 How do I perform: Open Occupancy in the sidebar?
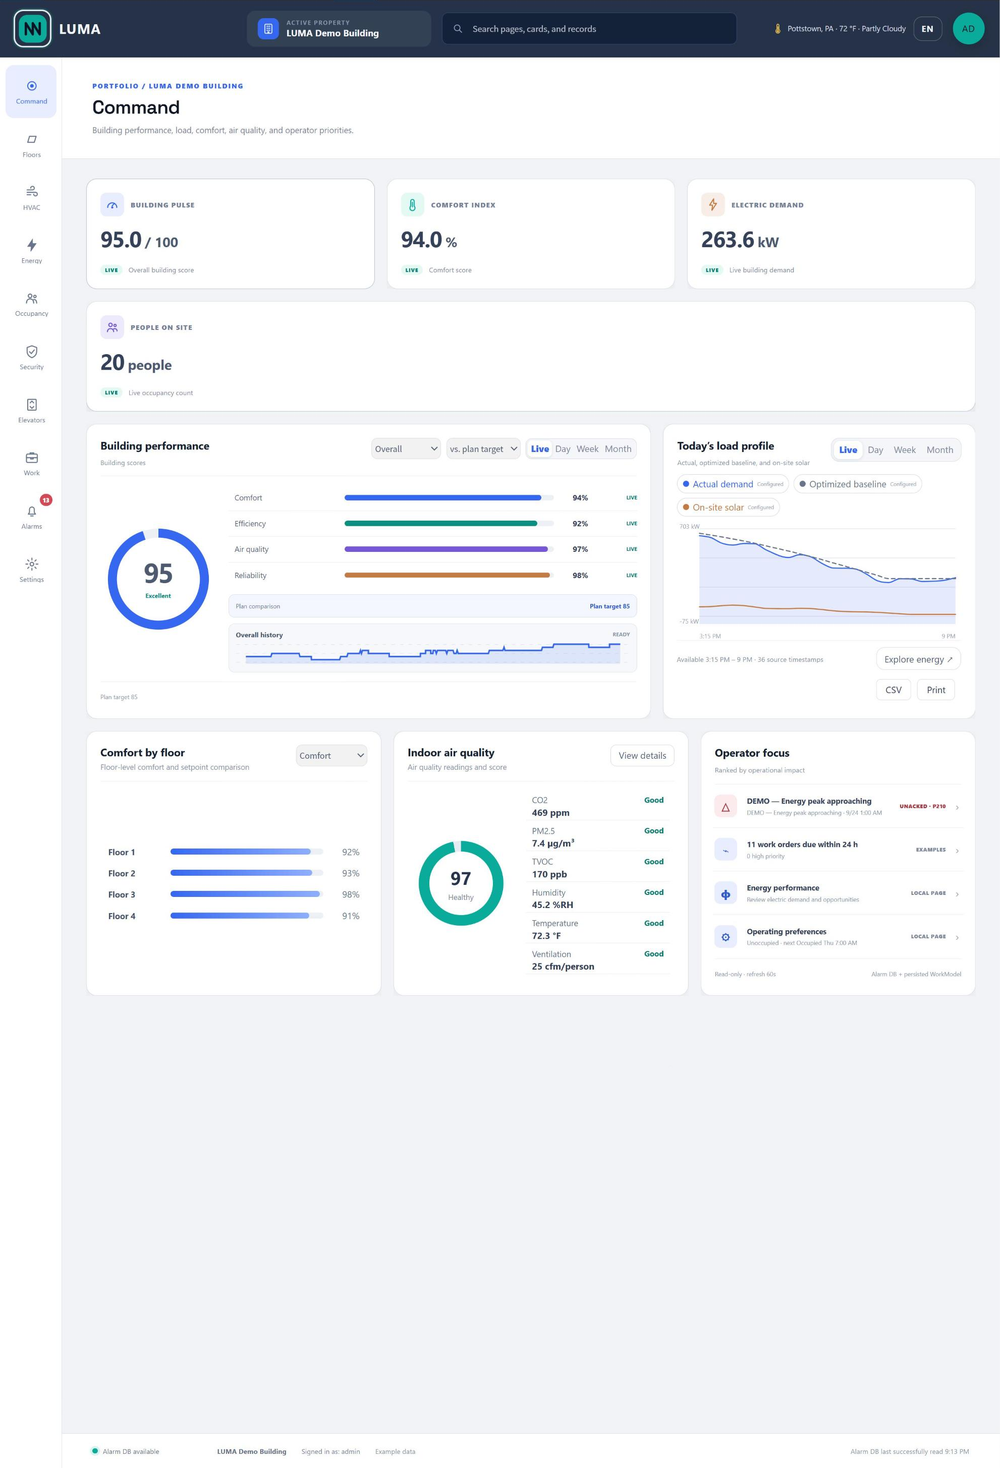tap(31, 304)
